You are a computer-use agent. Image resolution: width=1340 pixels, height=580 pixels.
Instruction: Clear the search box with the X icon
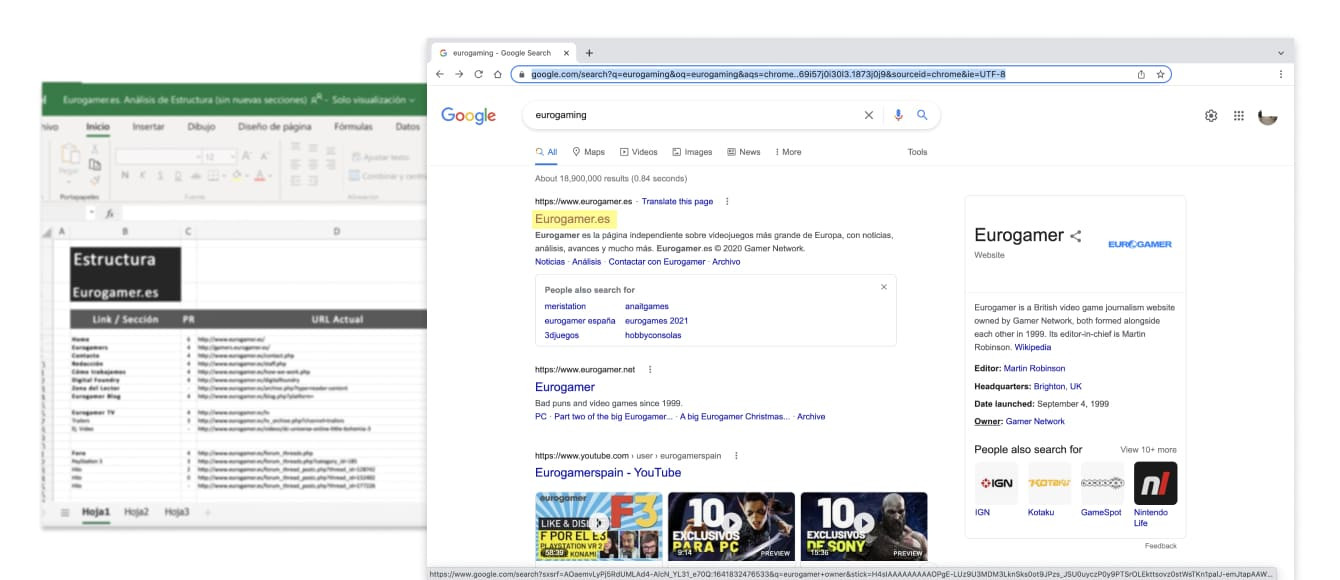(868, 115)
